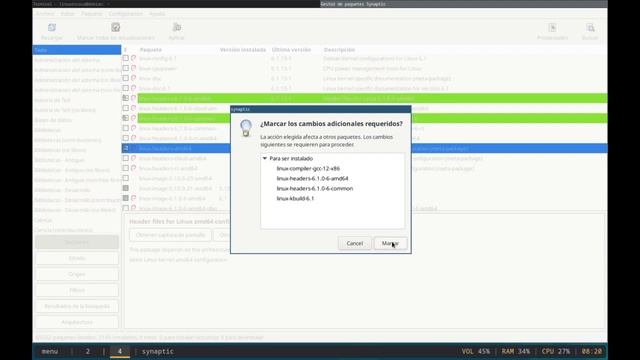Click Debian logo icon beside linux-config-6.1
Viewport: 640px width, 360px height.
tap(133, 58)
